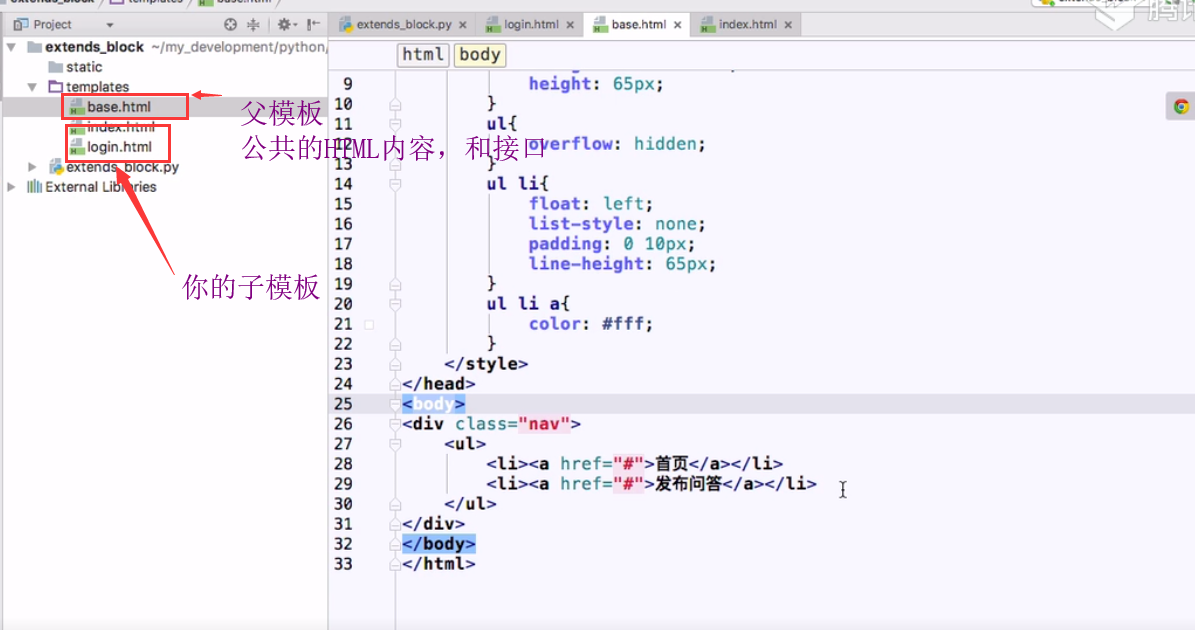Click the 'color: #fff;' code line
The height and width of the screenshot is (630, 1195).
click(x=591, y=324)
